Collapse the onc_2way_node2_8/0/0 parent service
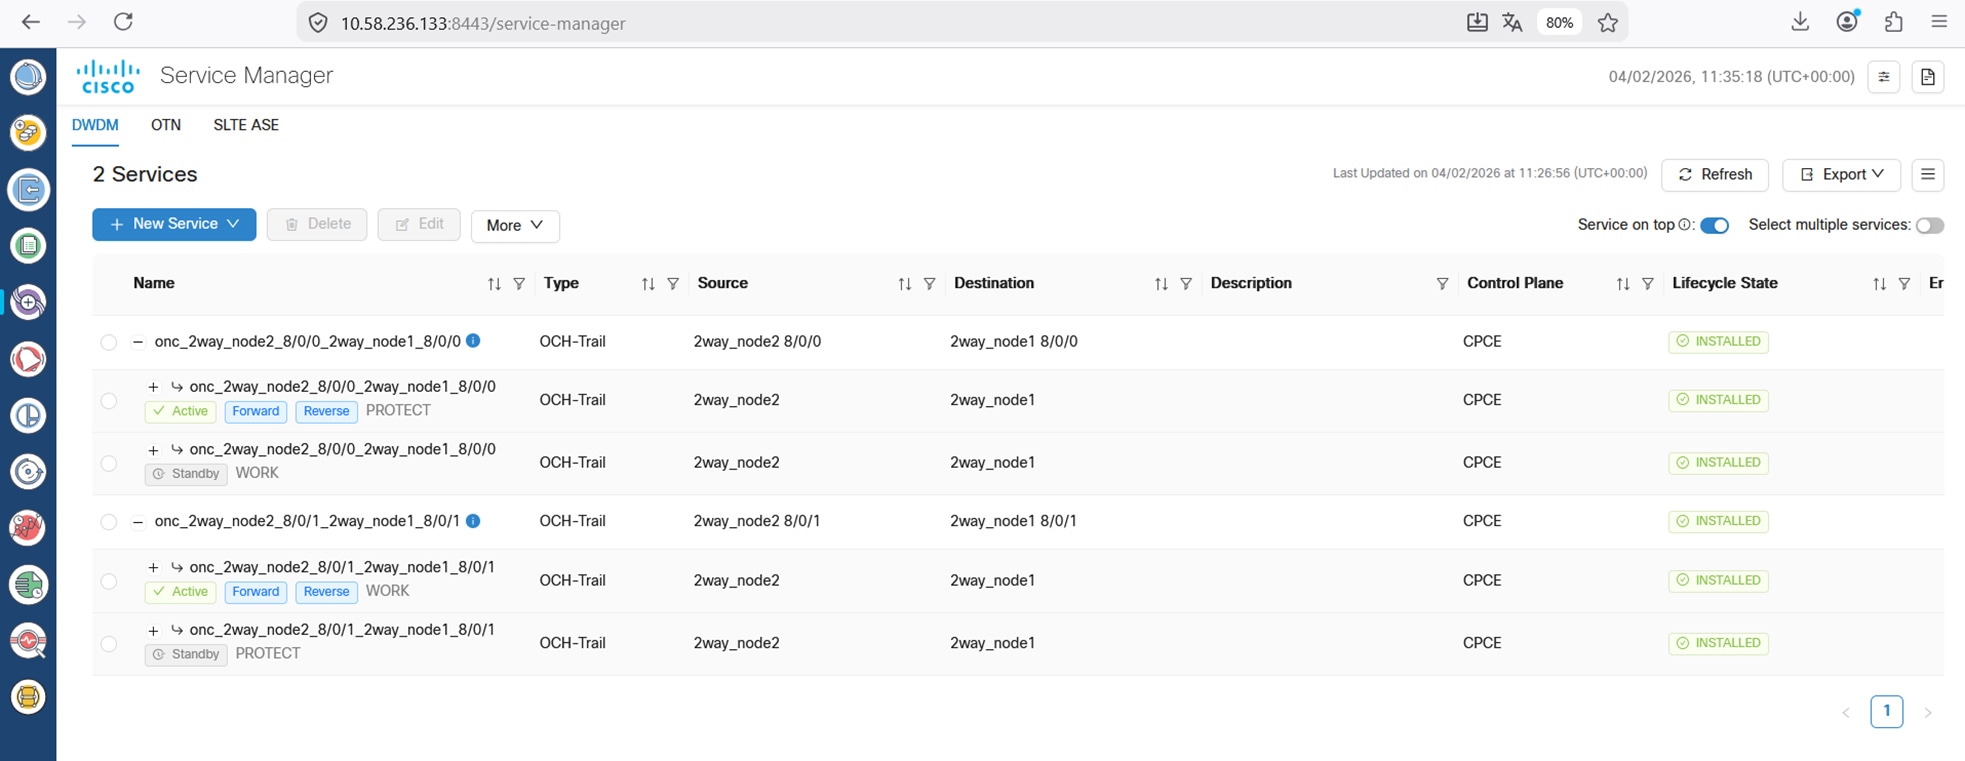 click(138, 342)
